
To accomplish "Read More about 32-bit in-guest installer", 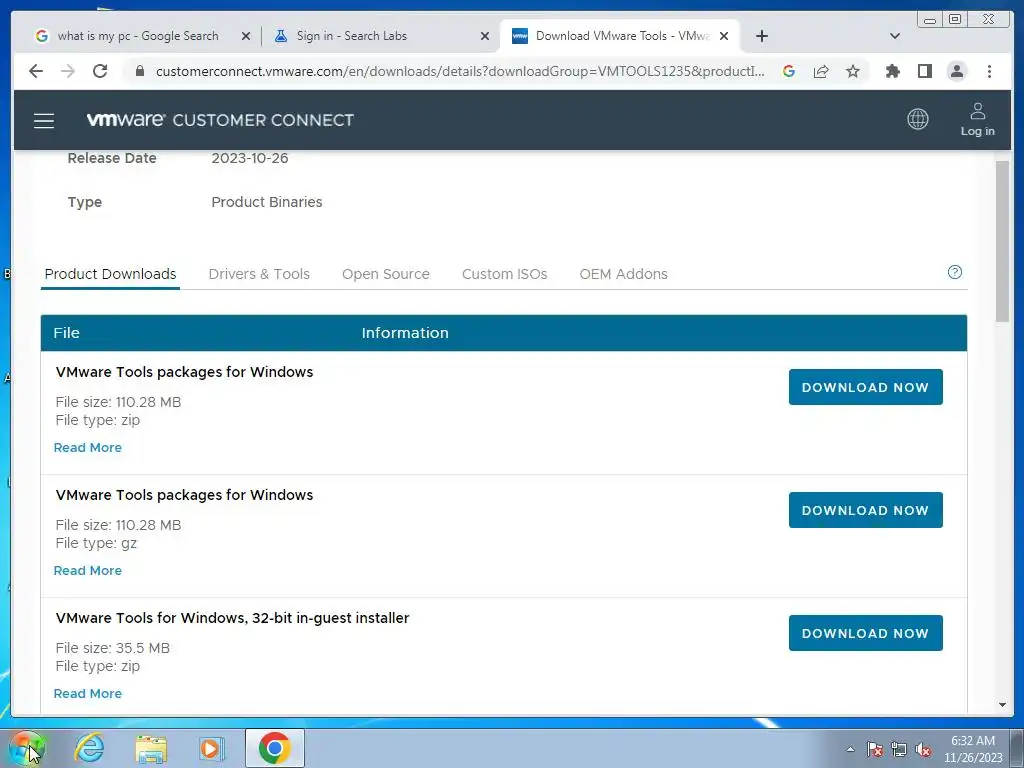I will click(x=88, y=694).
